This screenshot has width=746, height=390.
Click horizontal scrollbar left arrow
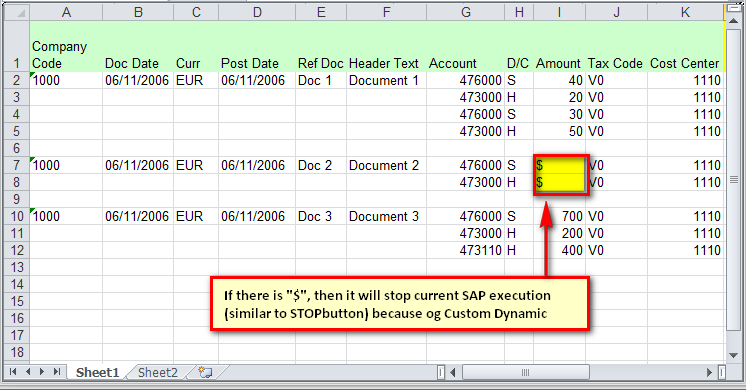click(452, 372)
